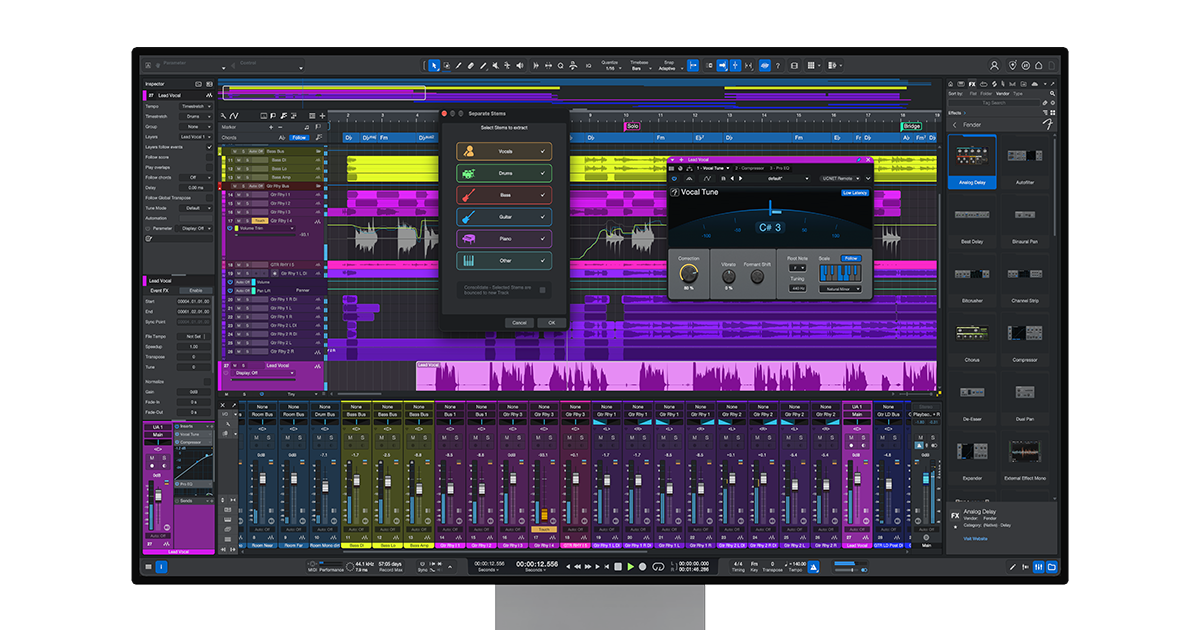The height and width of the screenshot is (630, 1200).
Task: Select the Range tool in the toolbar
Action: [447, 65]
